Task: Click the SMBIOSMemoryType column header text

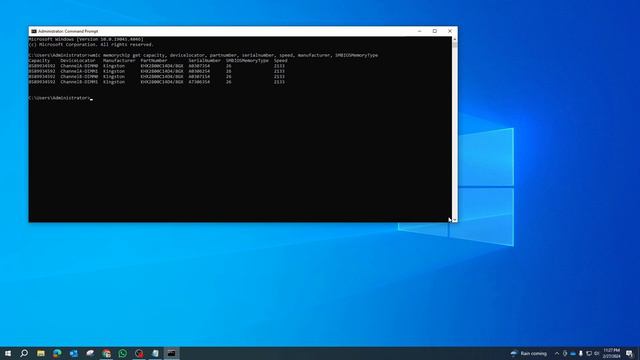Action: [x=247, y=60]
